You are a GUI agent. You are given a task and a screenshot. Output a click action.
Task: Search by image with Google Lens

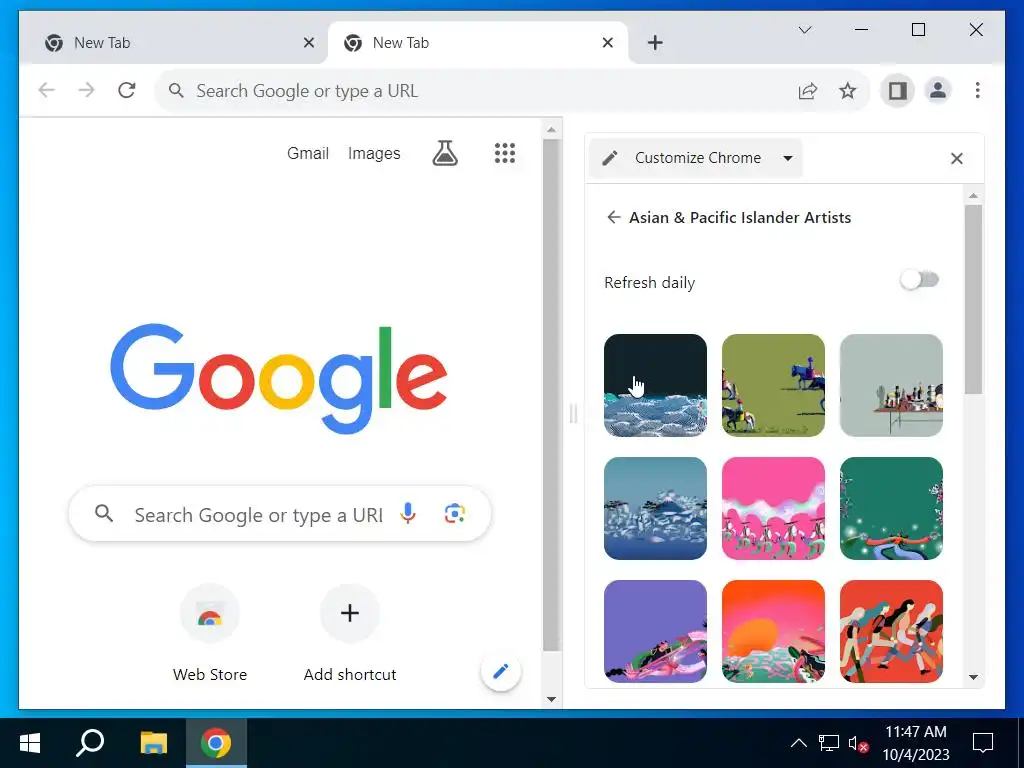click(455, 513)
